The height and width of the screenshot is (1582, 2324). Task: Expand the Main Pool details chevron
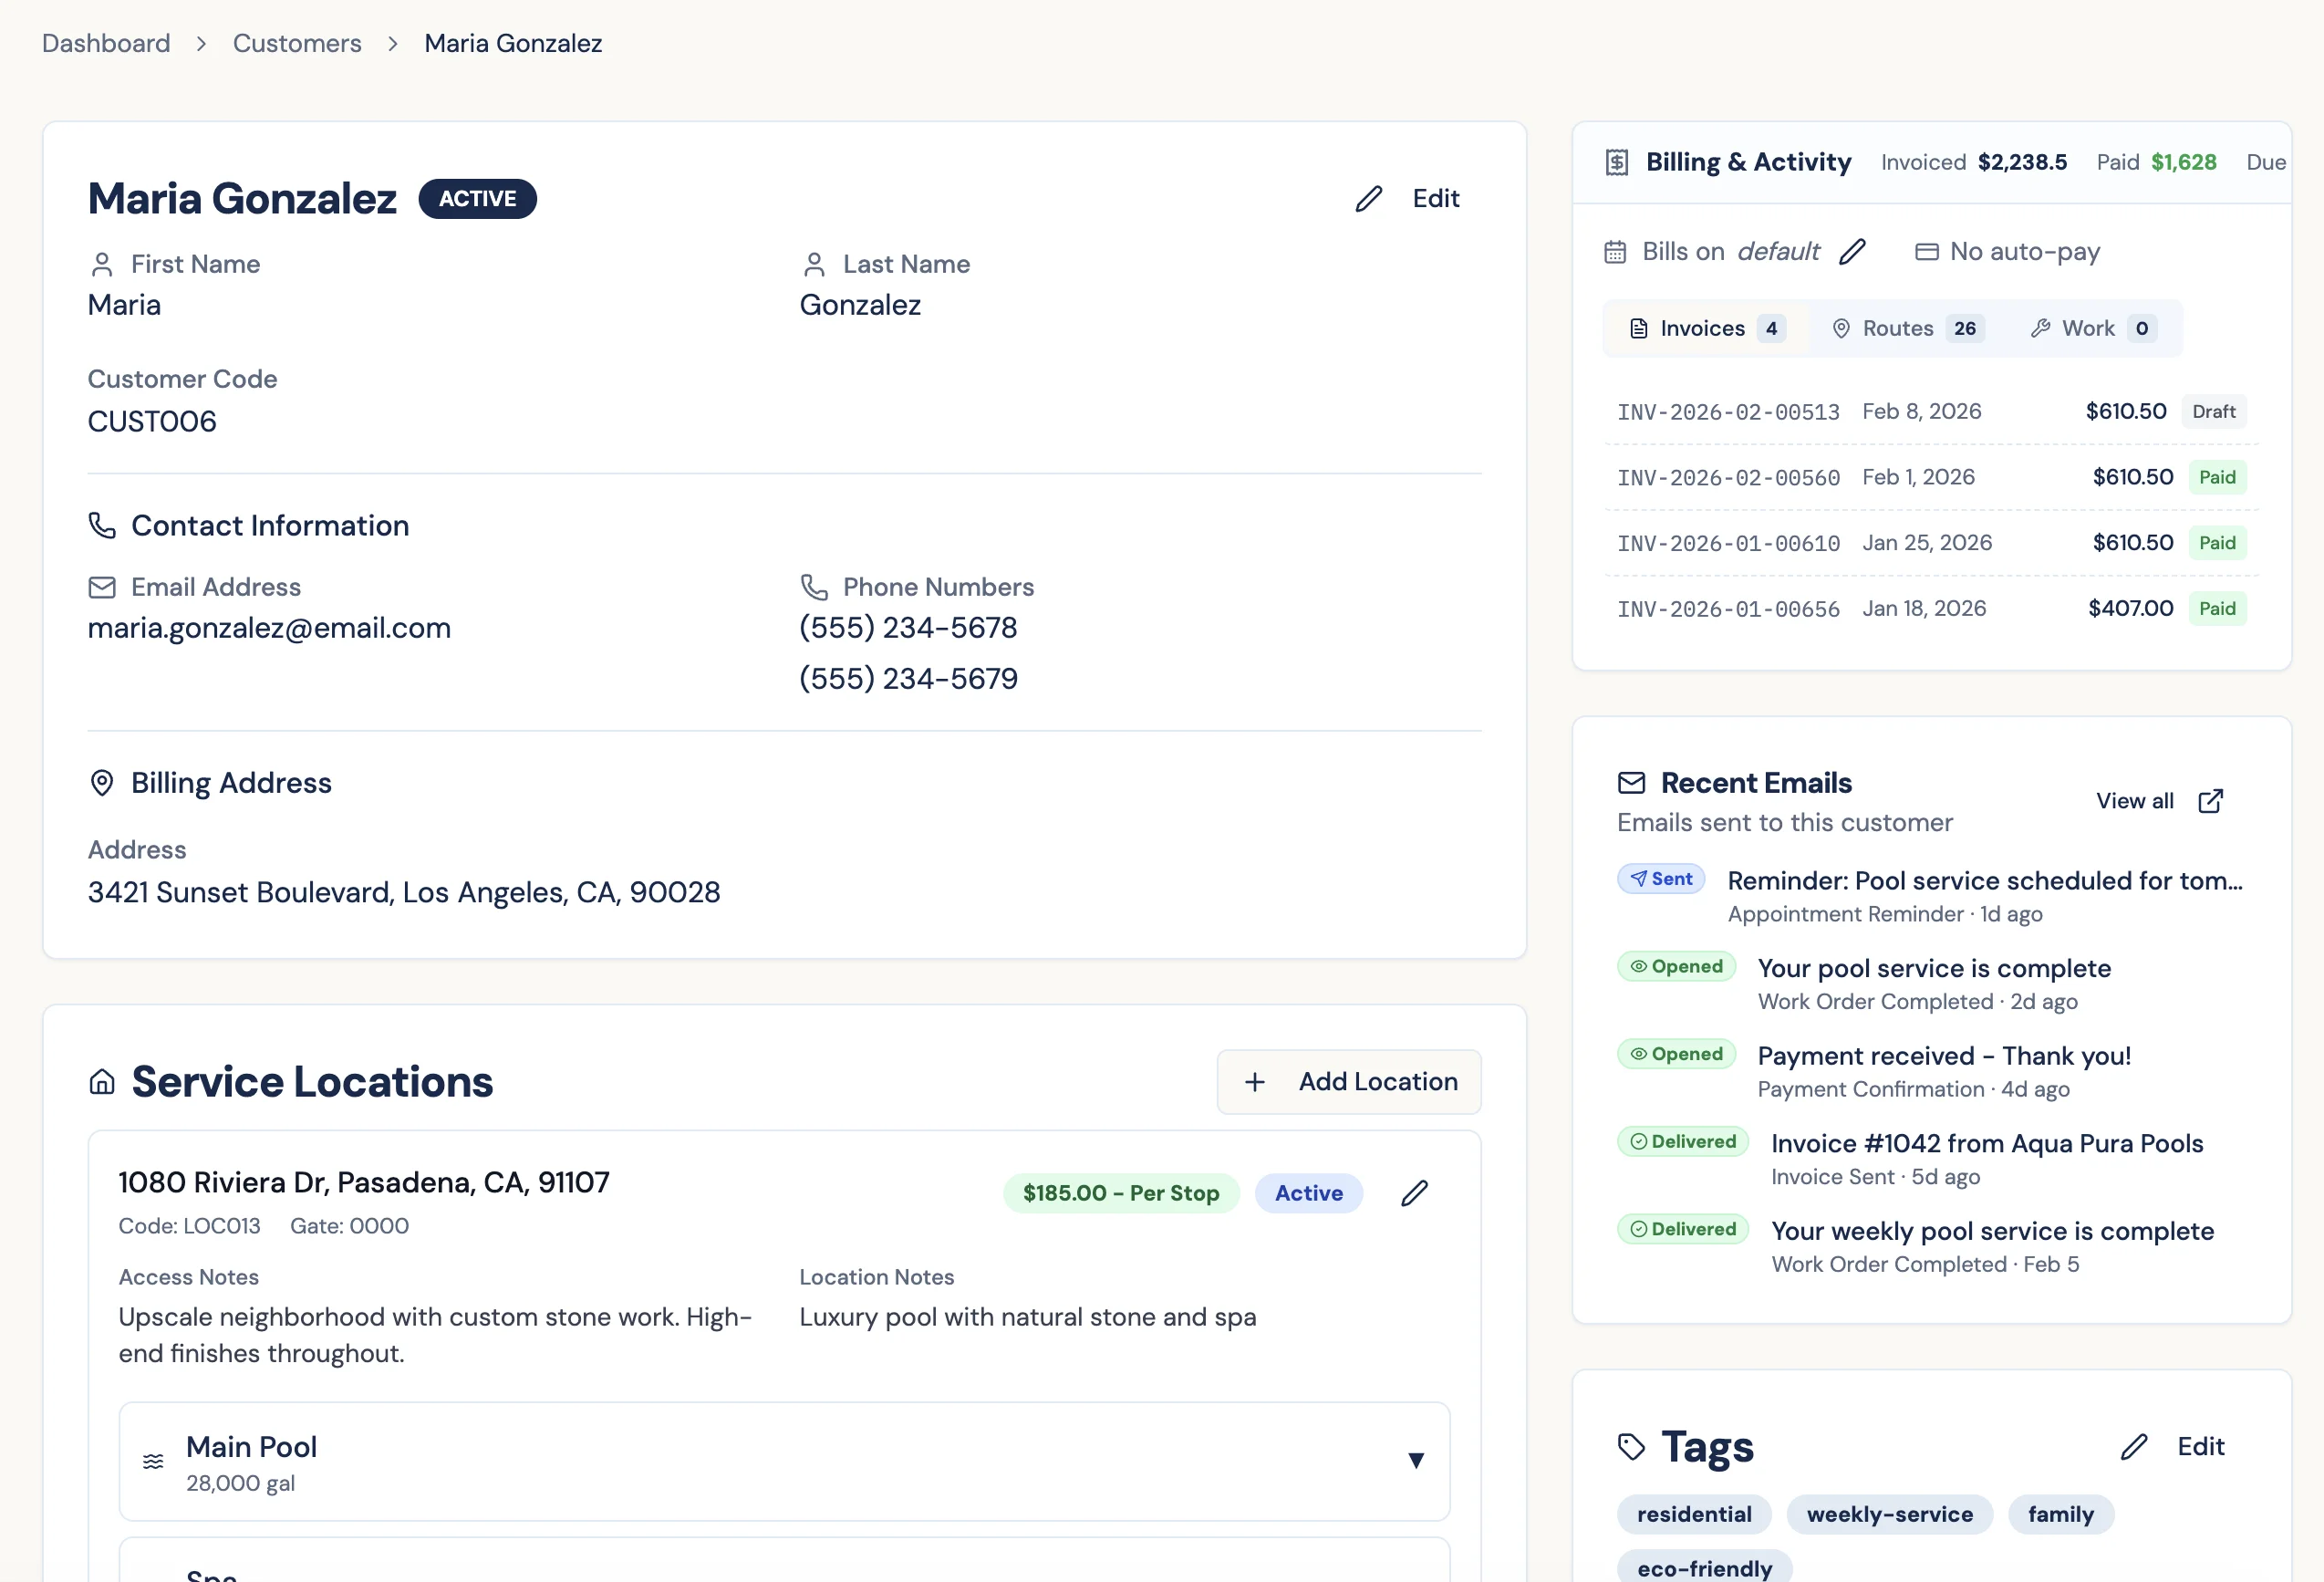(1417, 1462)
